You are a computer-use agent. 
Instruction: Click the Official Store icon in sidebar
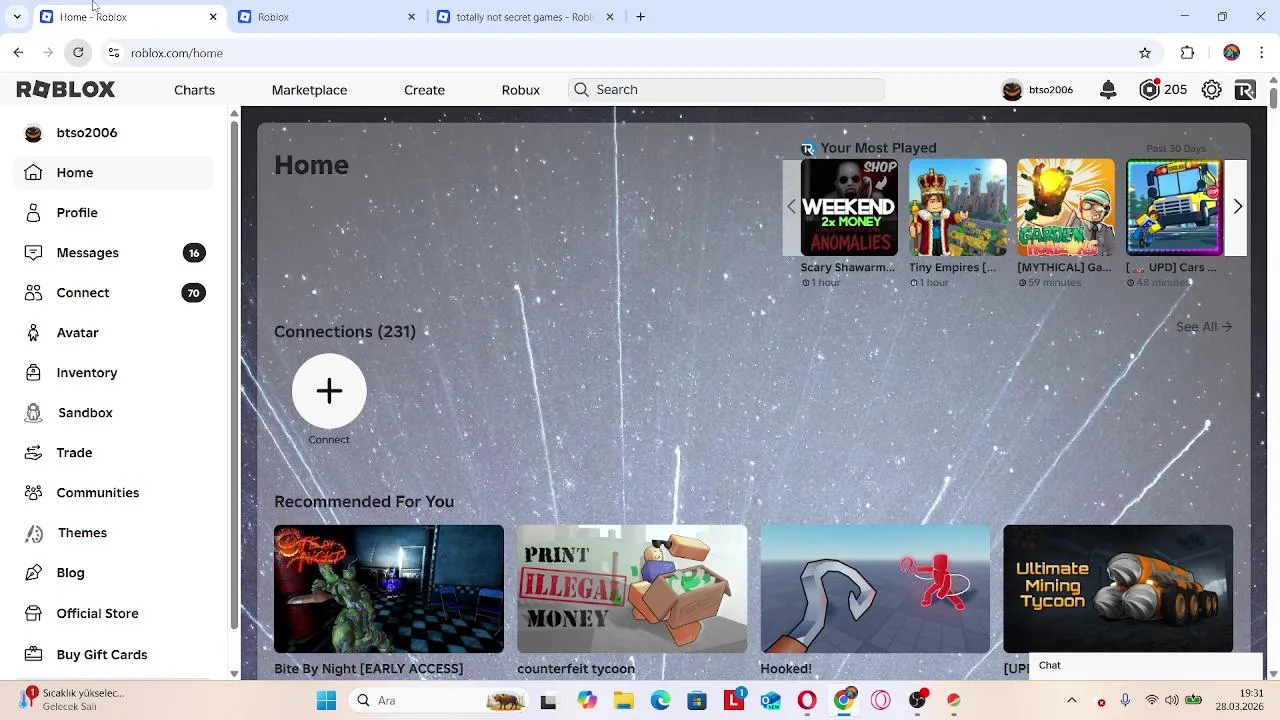[34, 613]
